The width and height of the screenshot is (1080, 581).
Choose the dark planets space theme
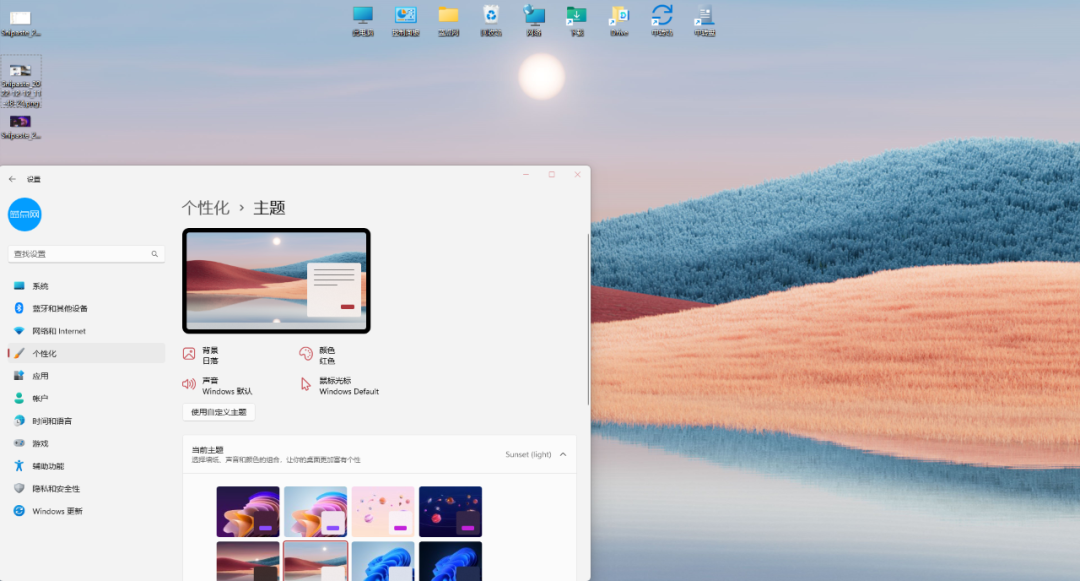[x=450, y=511]
